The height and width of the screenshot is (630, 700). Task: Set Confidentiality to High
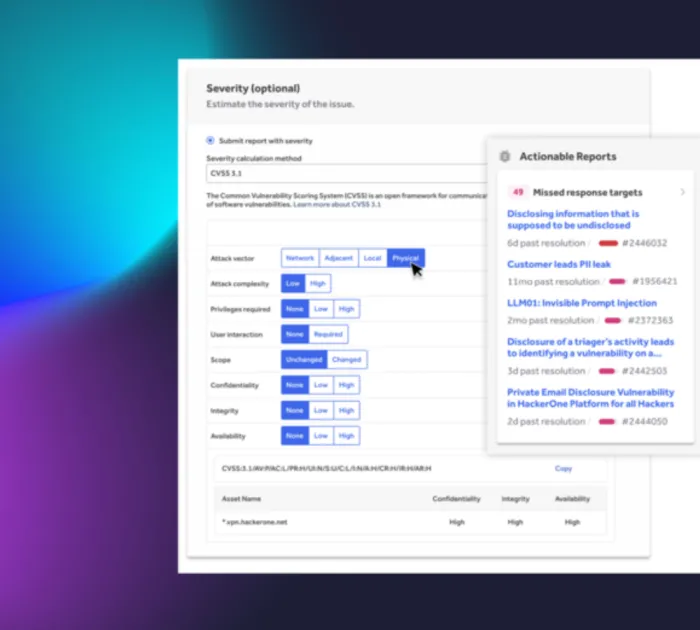coord(346,385)
